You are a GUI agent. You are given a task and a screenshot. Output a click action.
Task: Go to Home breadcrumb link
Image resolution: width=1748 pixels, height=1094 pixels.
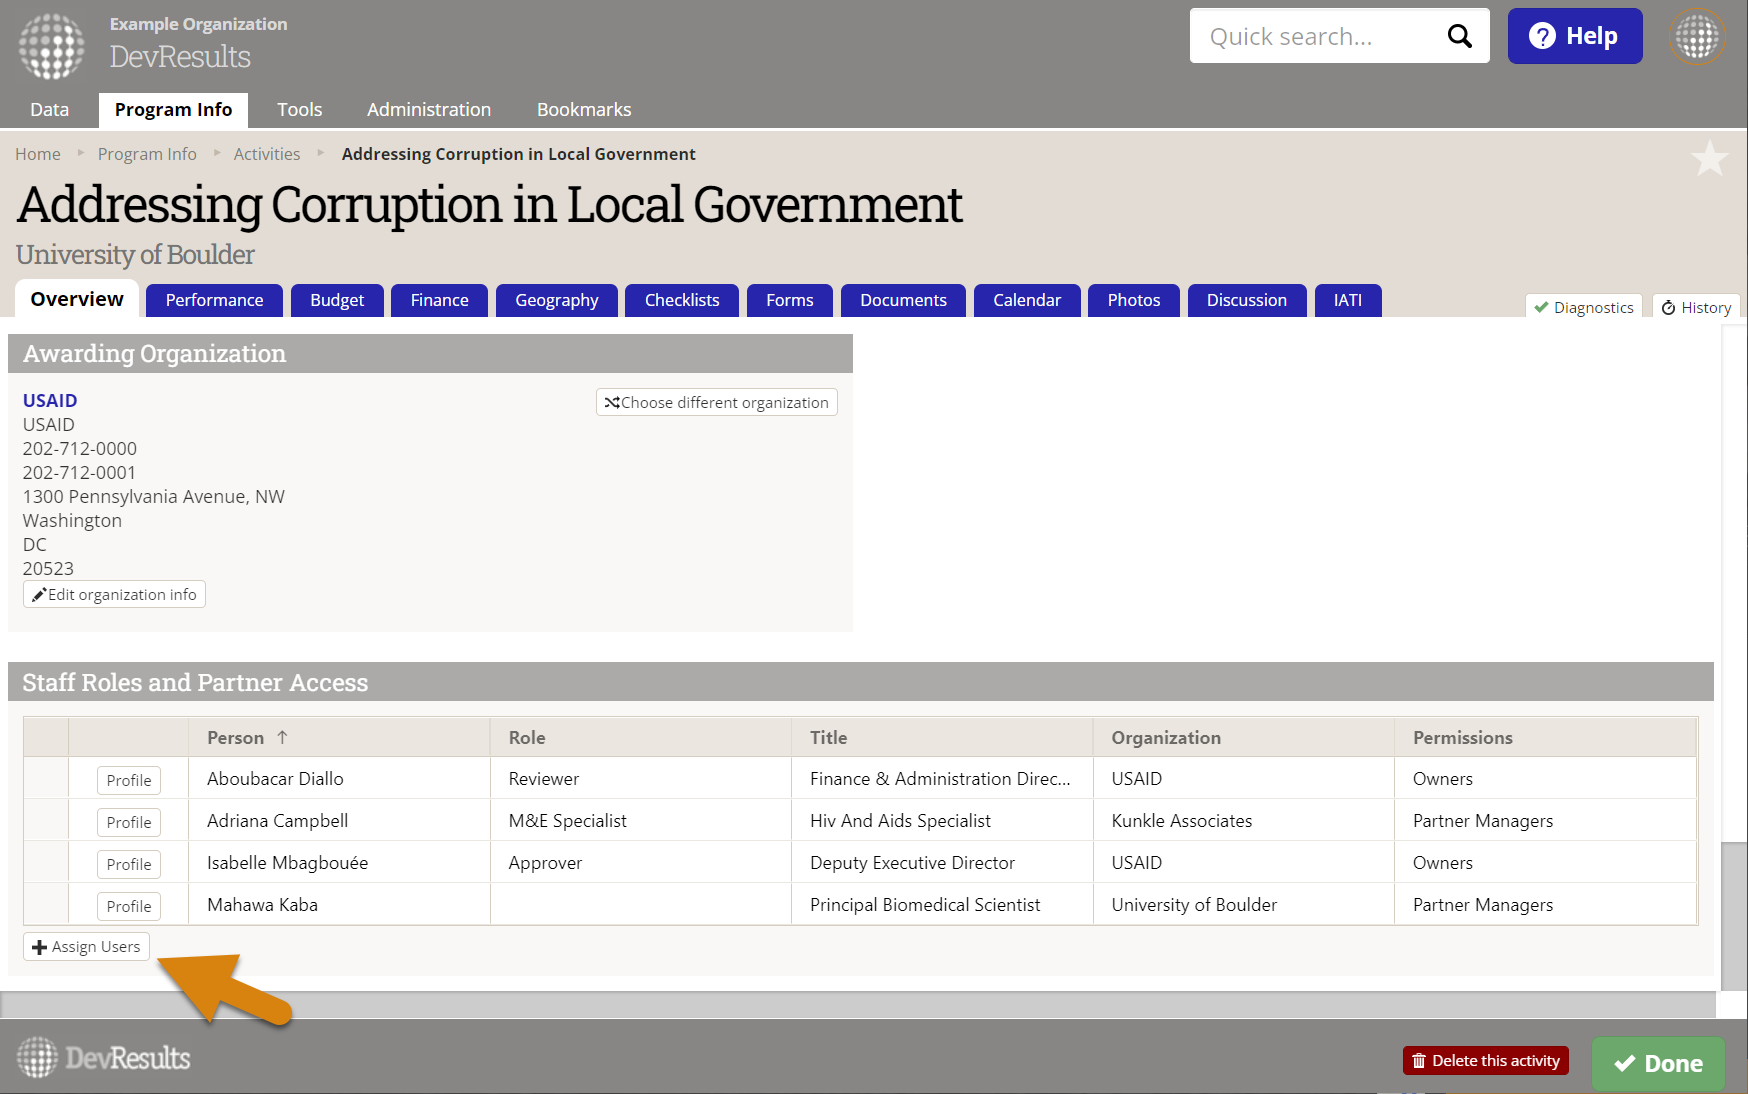pos(38,154)
